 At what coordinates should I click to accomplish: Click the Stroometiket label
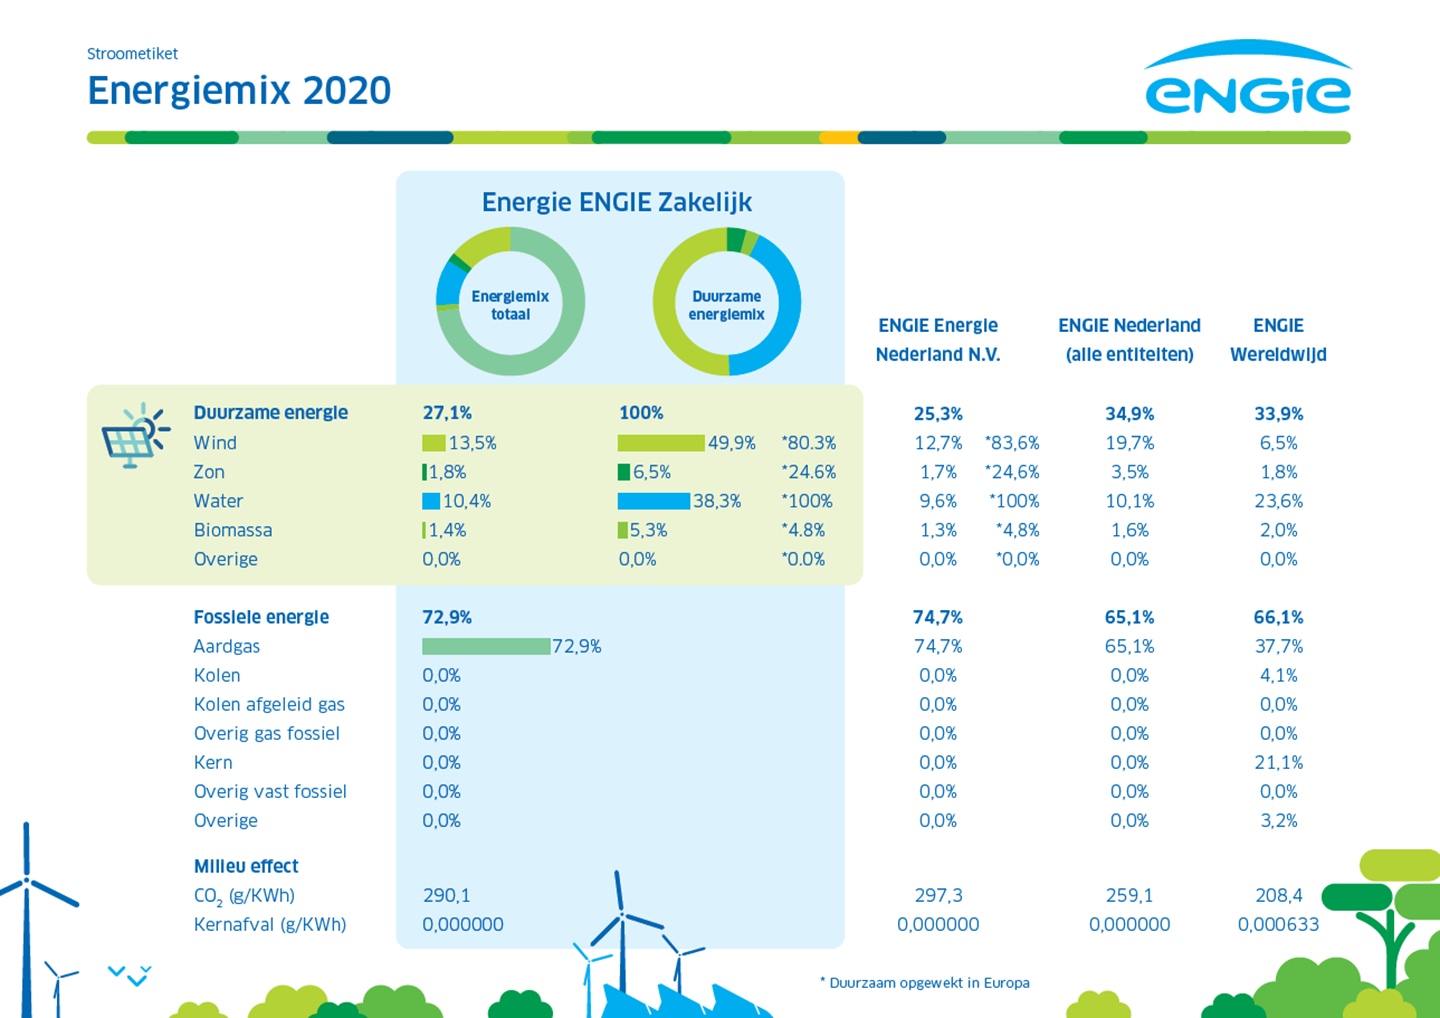pyautogui.click(x=132, y=54)
